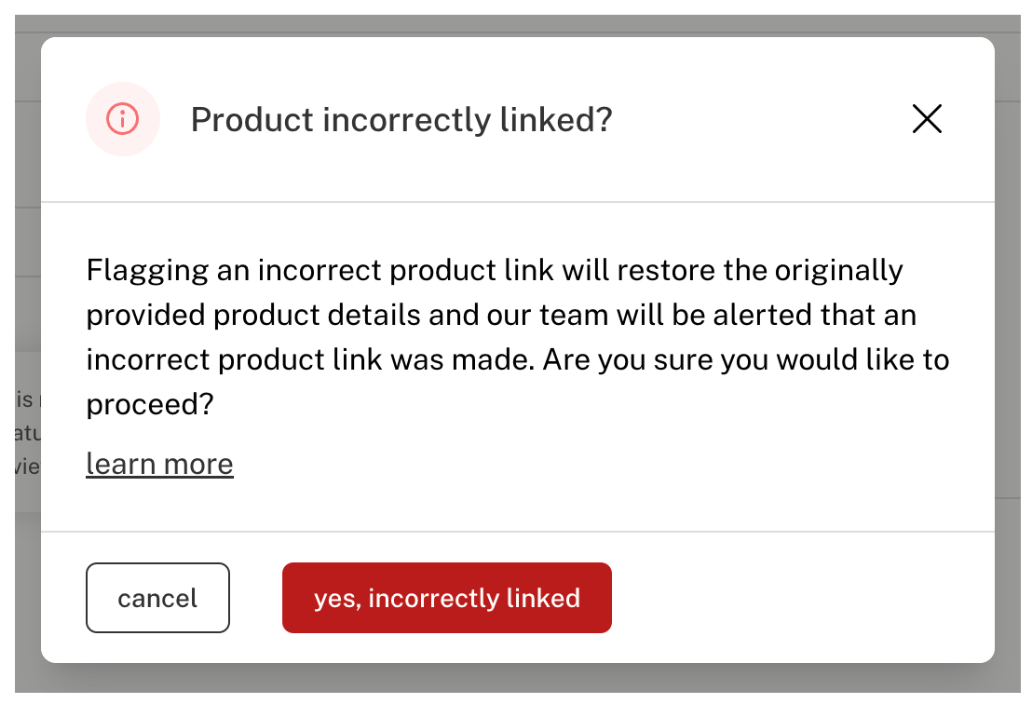Click the partially hidden background text at left

click(27, 433)
